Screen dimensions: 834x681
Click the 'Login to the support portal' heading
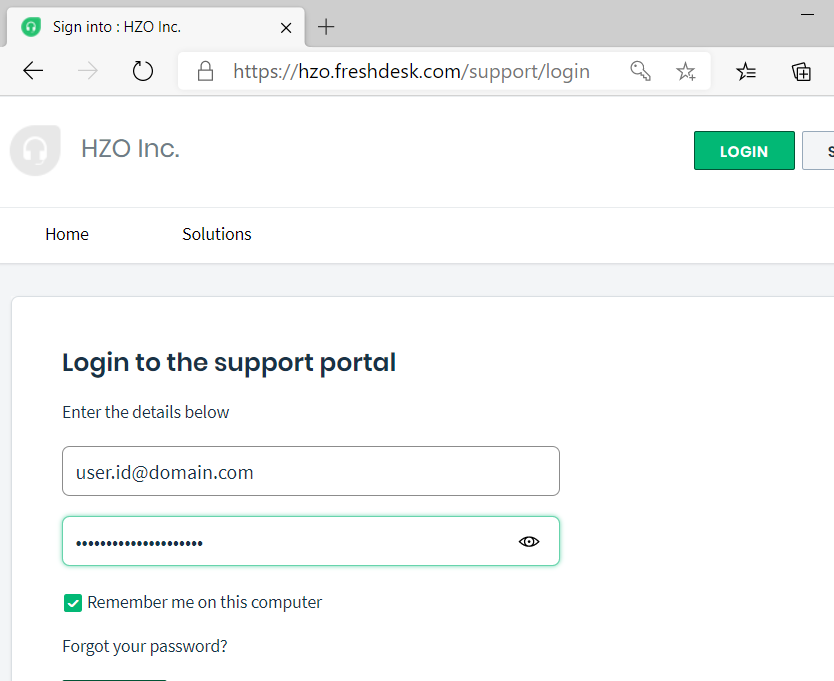(x=229, y=363)
